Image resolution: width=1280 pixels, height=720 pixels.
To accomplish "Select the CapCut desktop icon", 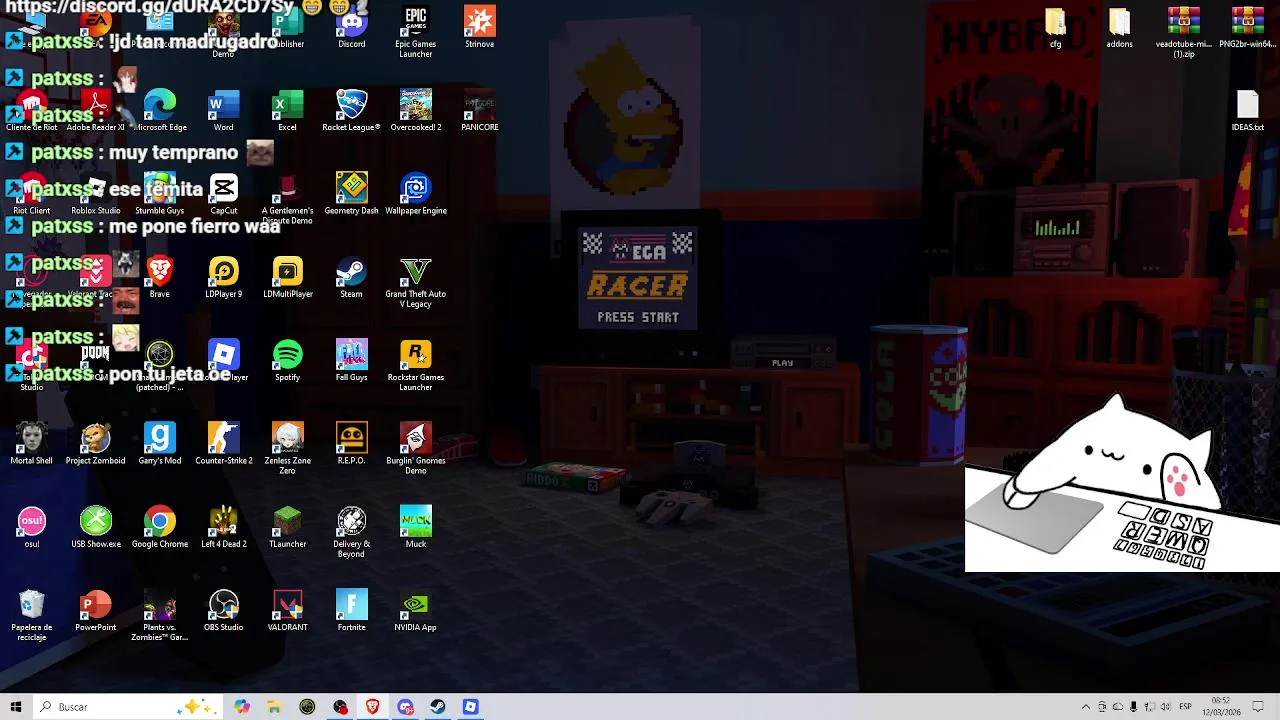I will [x=223, y=194].
